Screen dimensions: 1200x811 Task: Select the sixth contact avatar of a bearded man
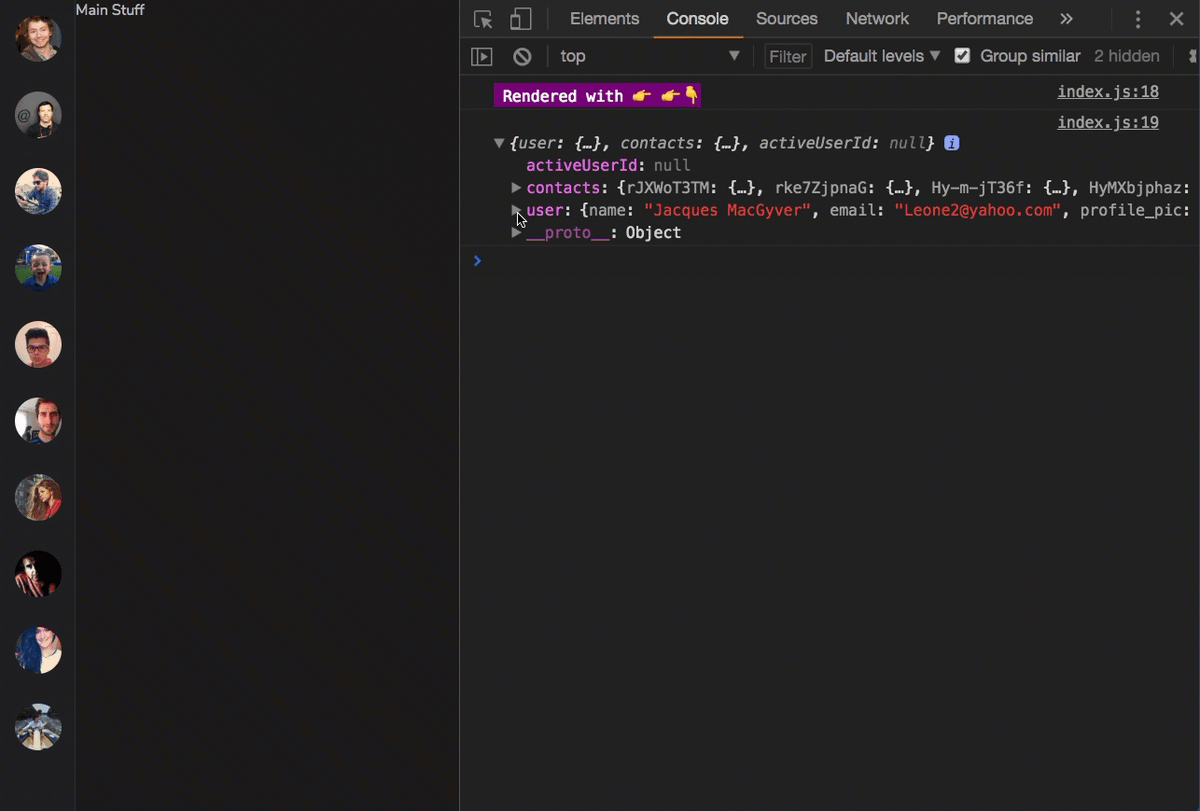(x=38, y=421)
